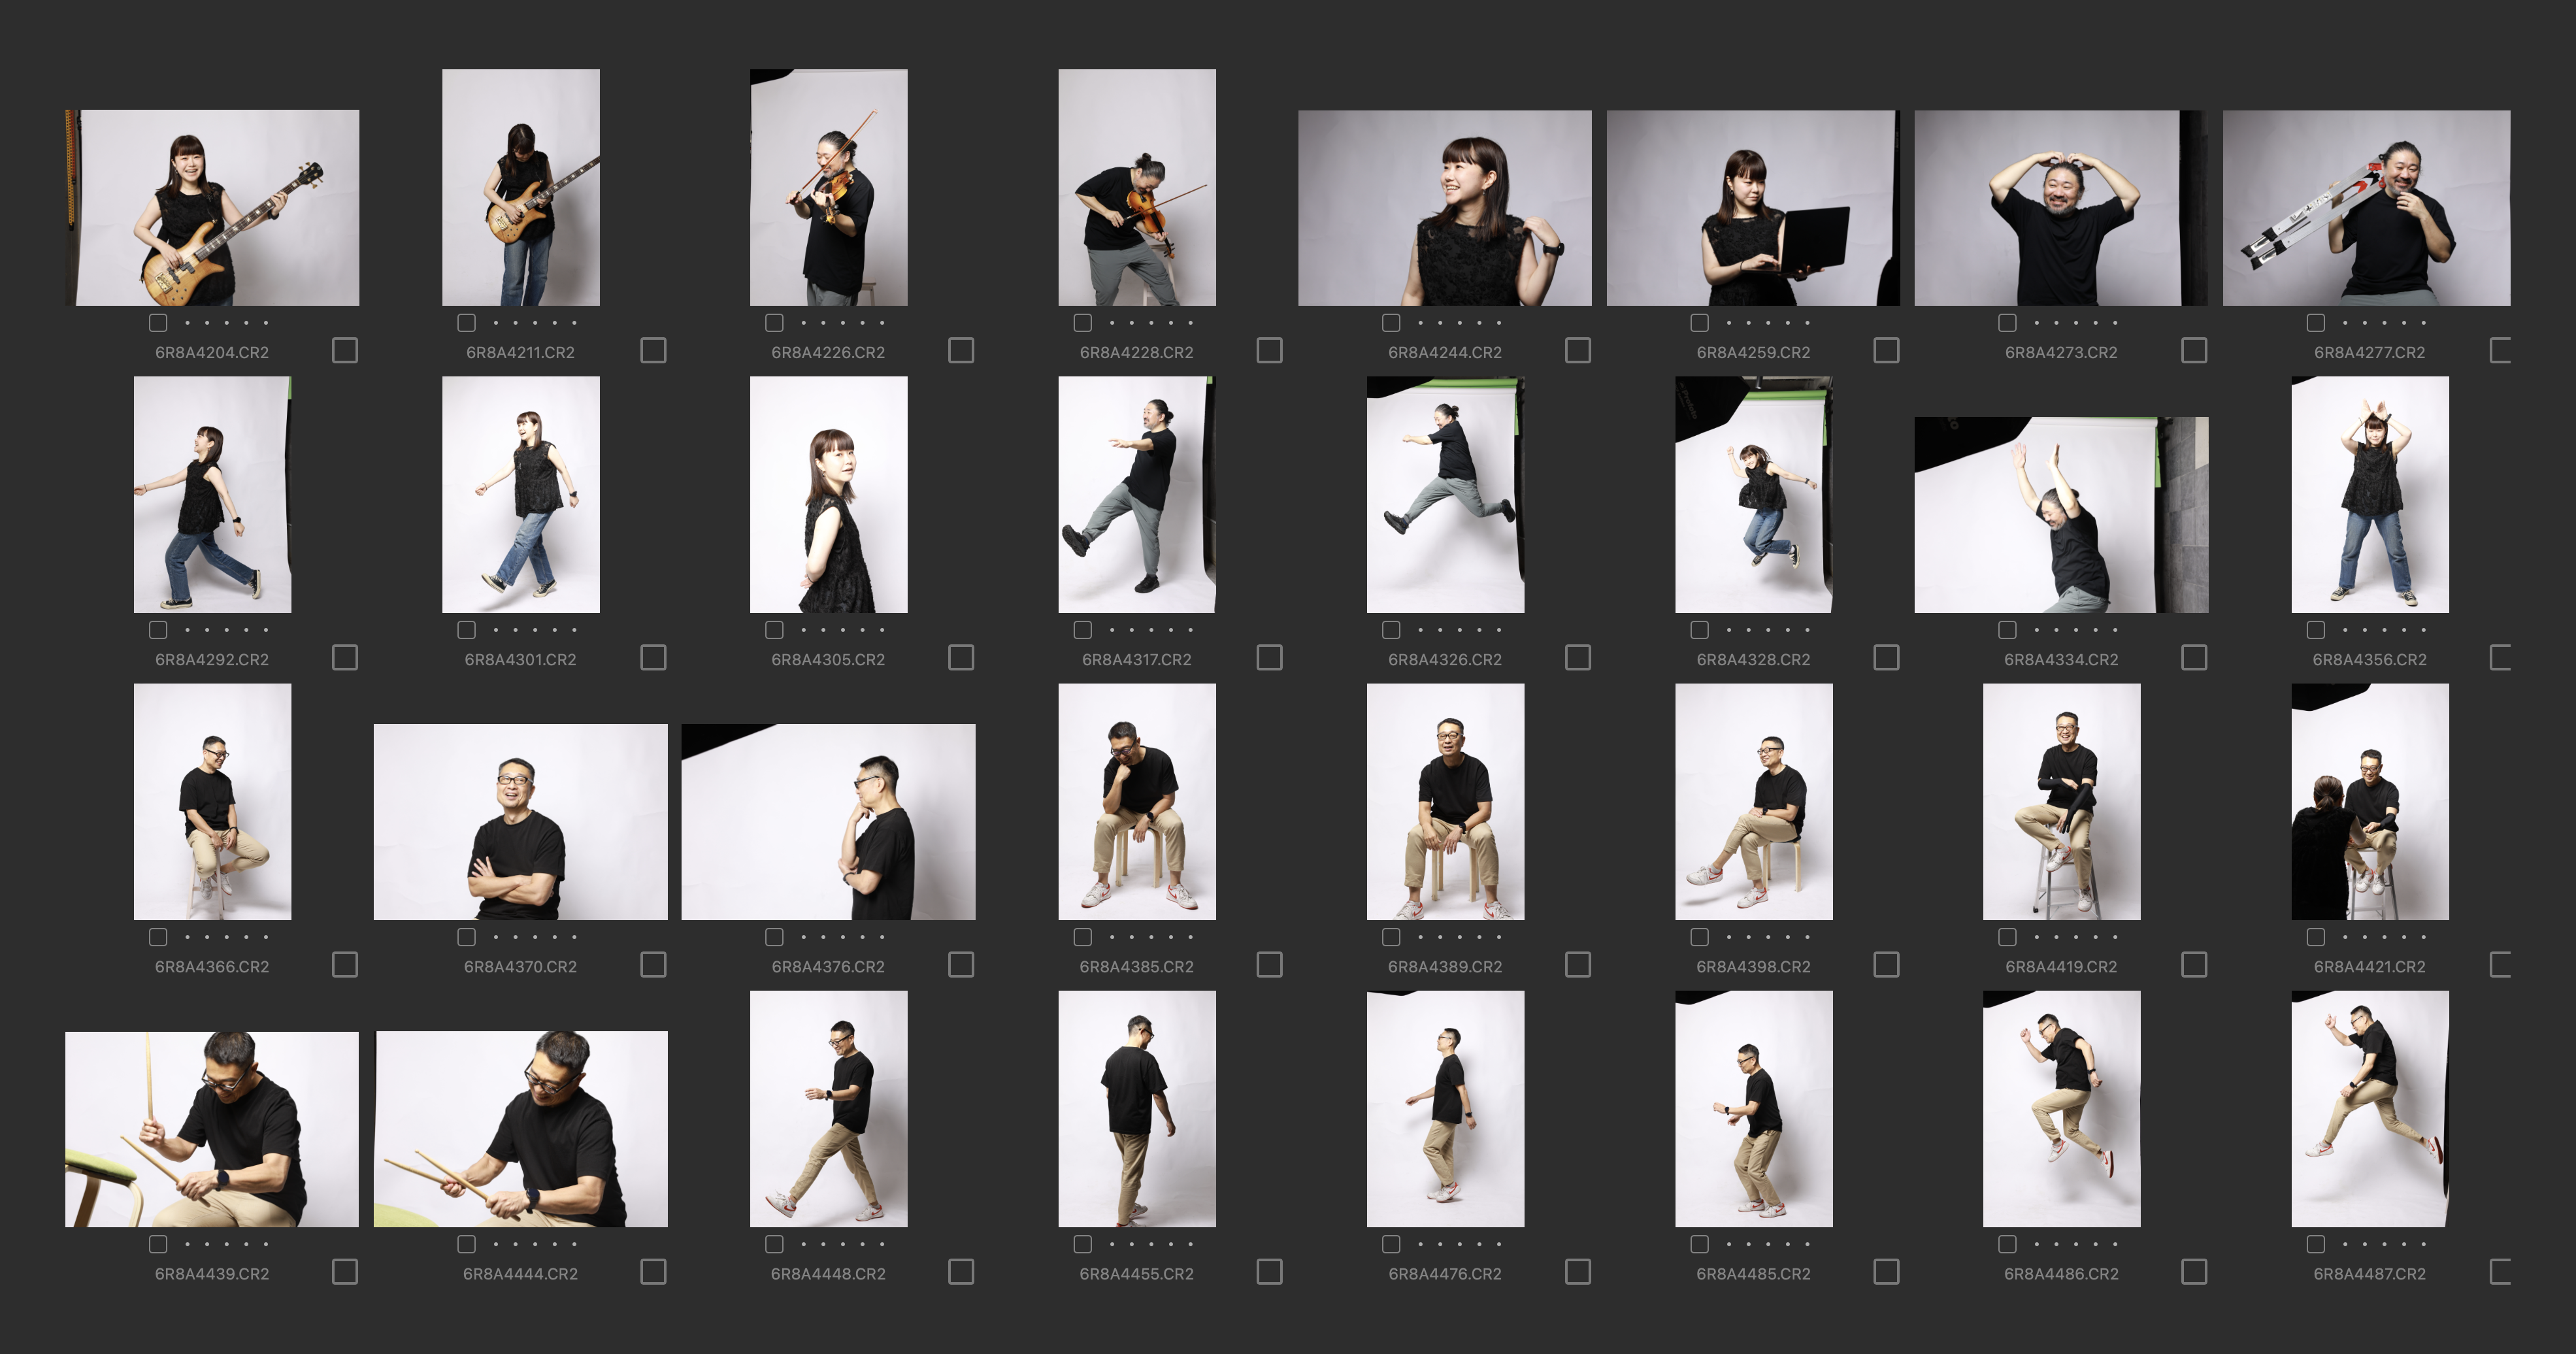Select the drumsticks photo 6R8A4439.CR2
Image resolution: width=2576 pixels, height=1354 pixels.
(212, 1129)
